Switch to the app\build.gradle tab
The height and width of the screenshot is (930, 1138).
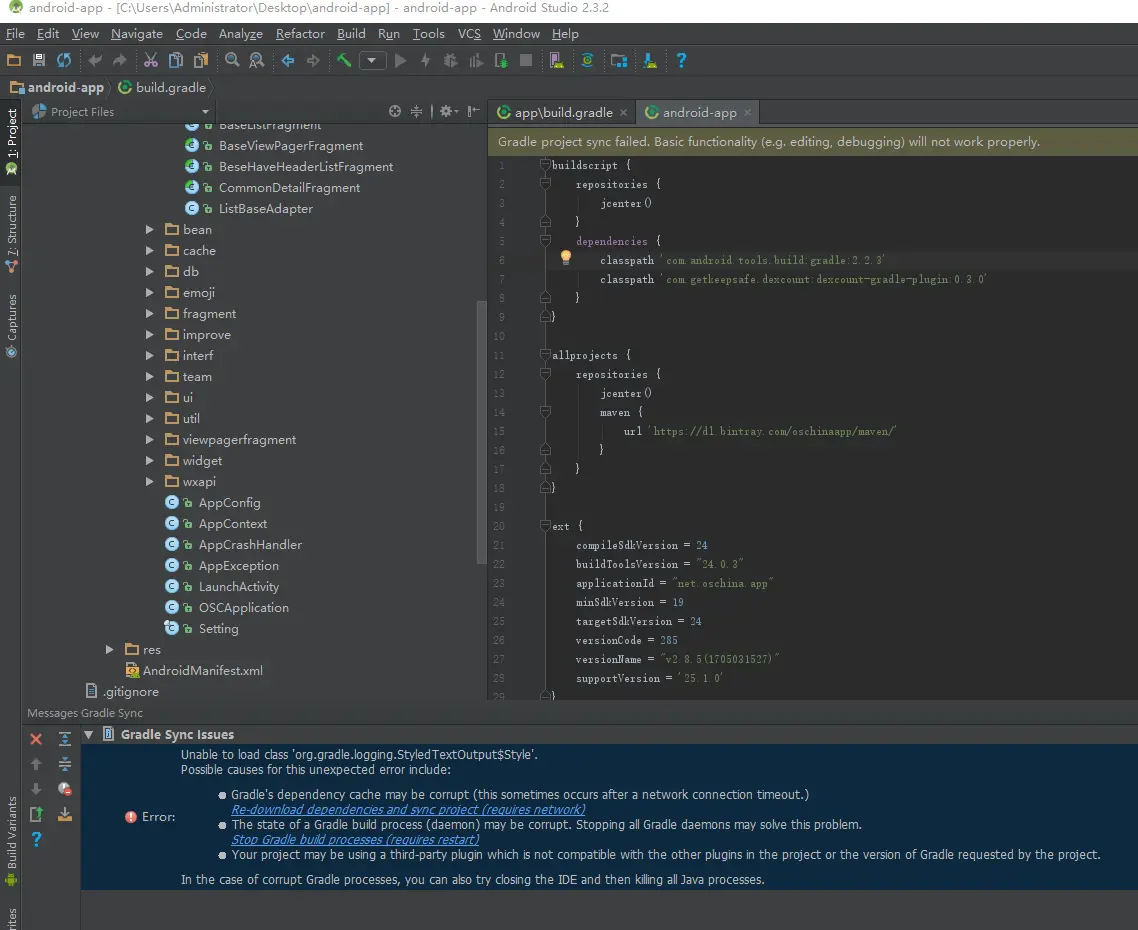pyautogui.click(x=563, y=113)
